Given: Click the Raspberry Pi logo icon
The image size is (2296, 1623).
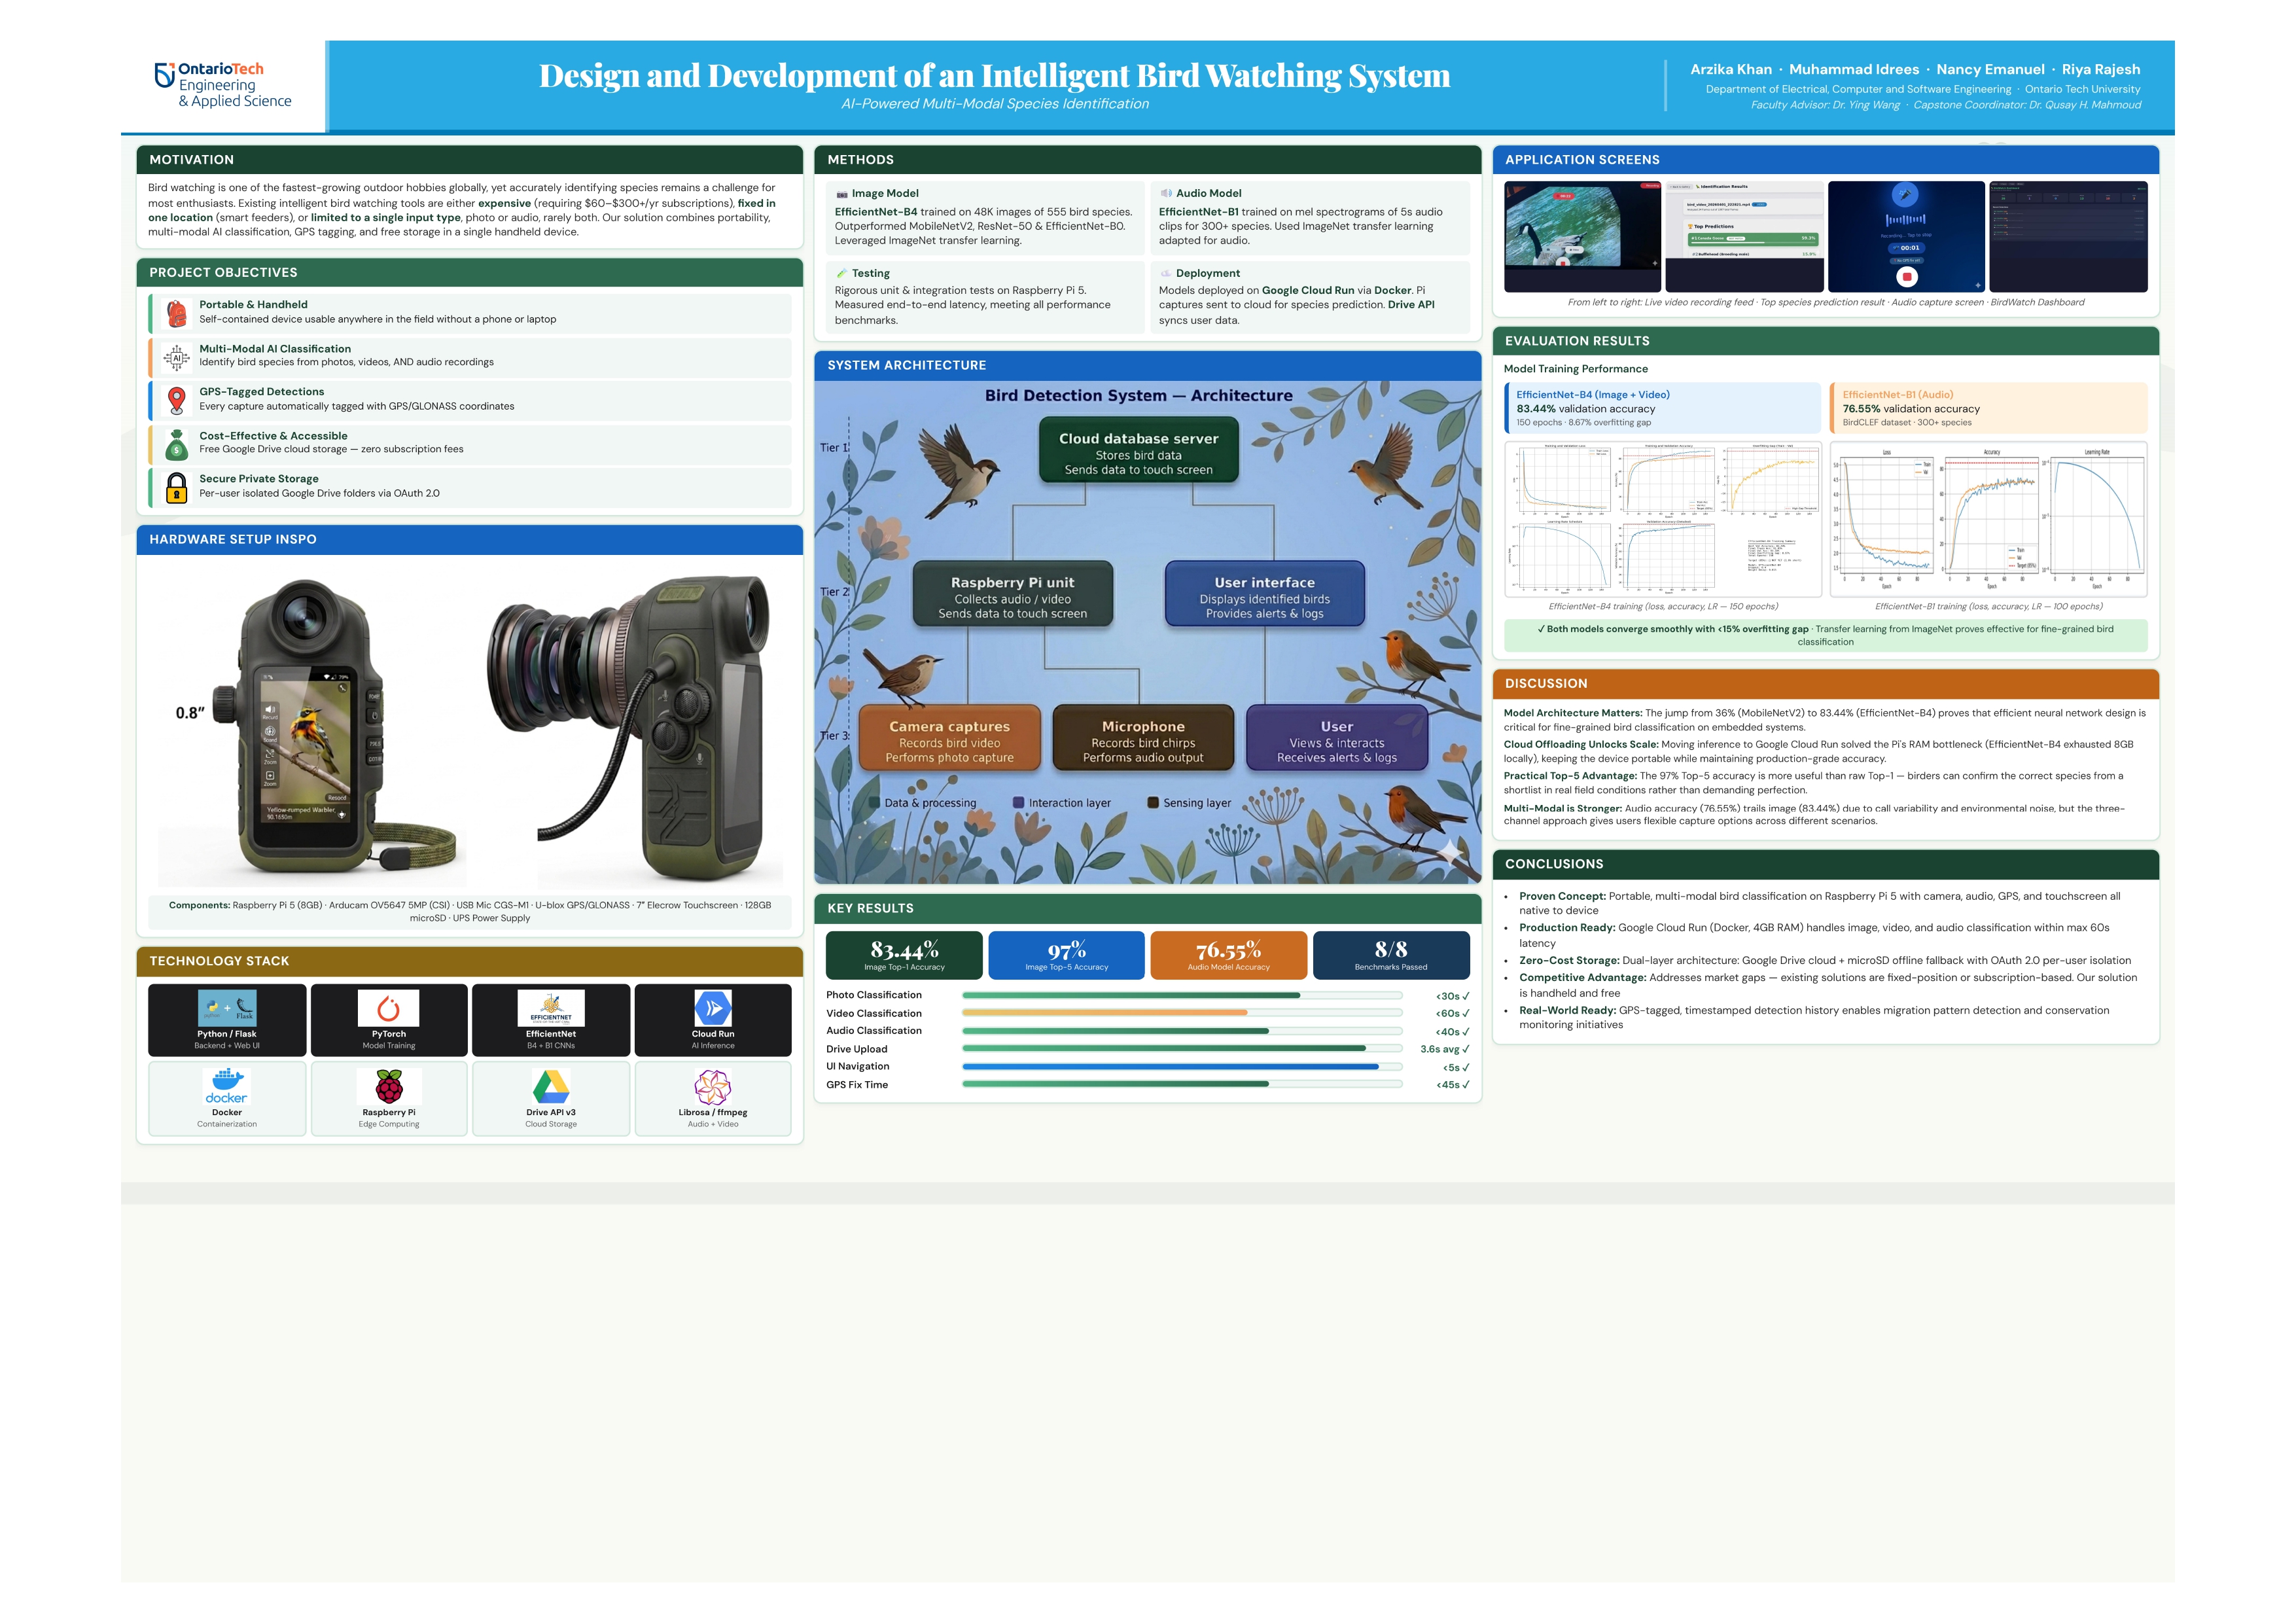Looking at the screenshot, I should pos(389,1086).
